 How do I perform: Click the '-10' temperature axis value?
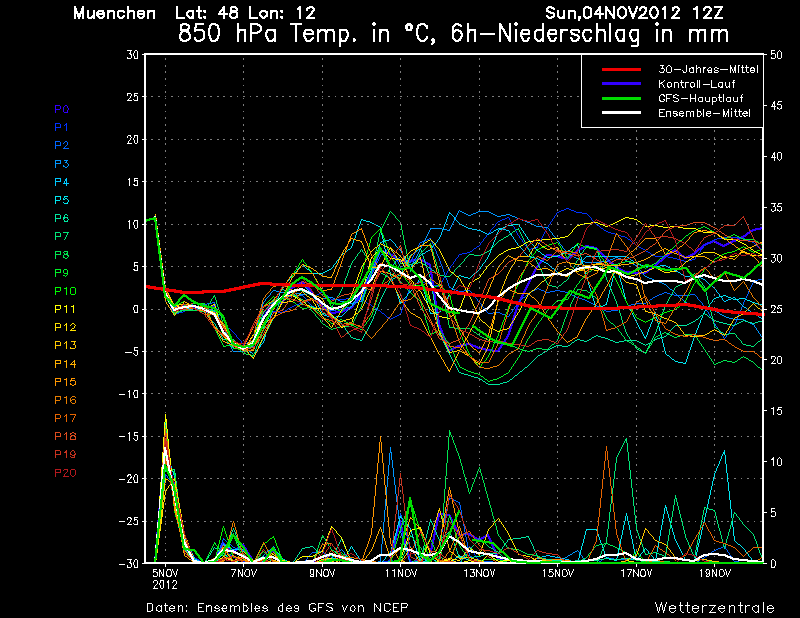[x=129, y=394]
